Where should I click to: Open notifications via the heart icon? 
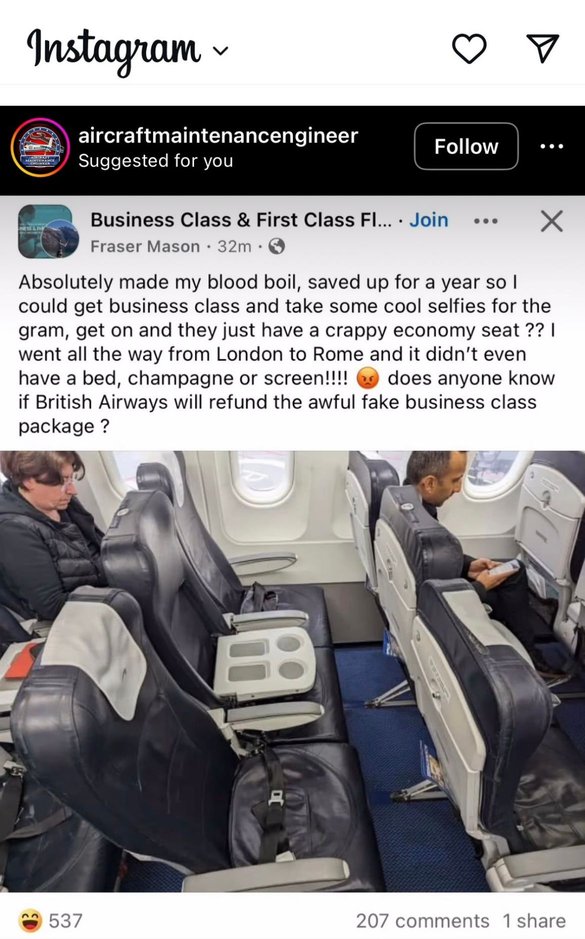[x=469, y=48]
